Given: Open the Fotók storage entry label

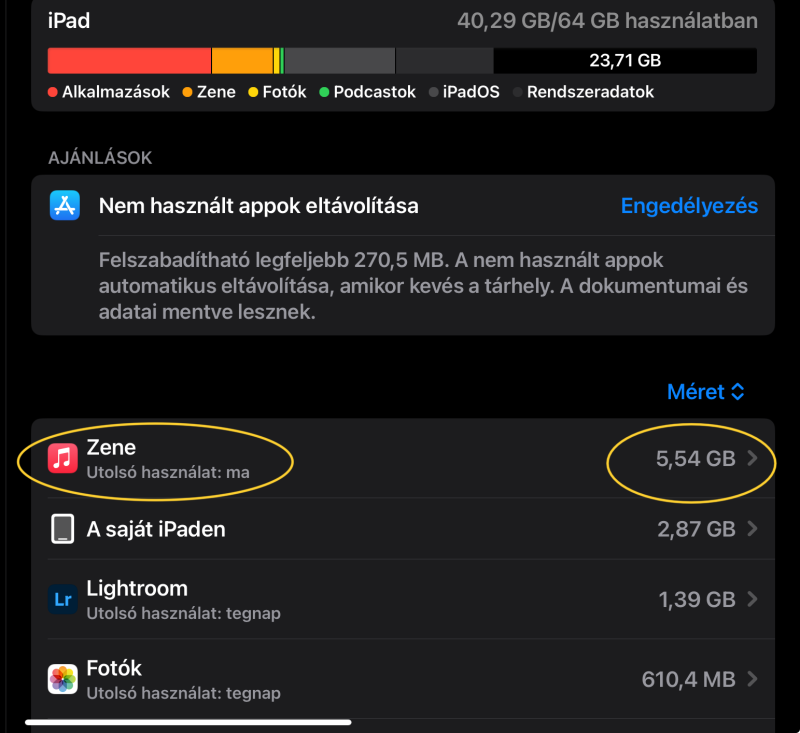Looking at the screenshot, I should [x=114, y=668].
